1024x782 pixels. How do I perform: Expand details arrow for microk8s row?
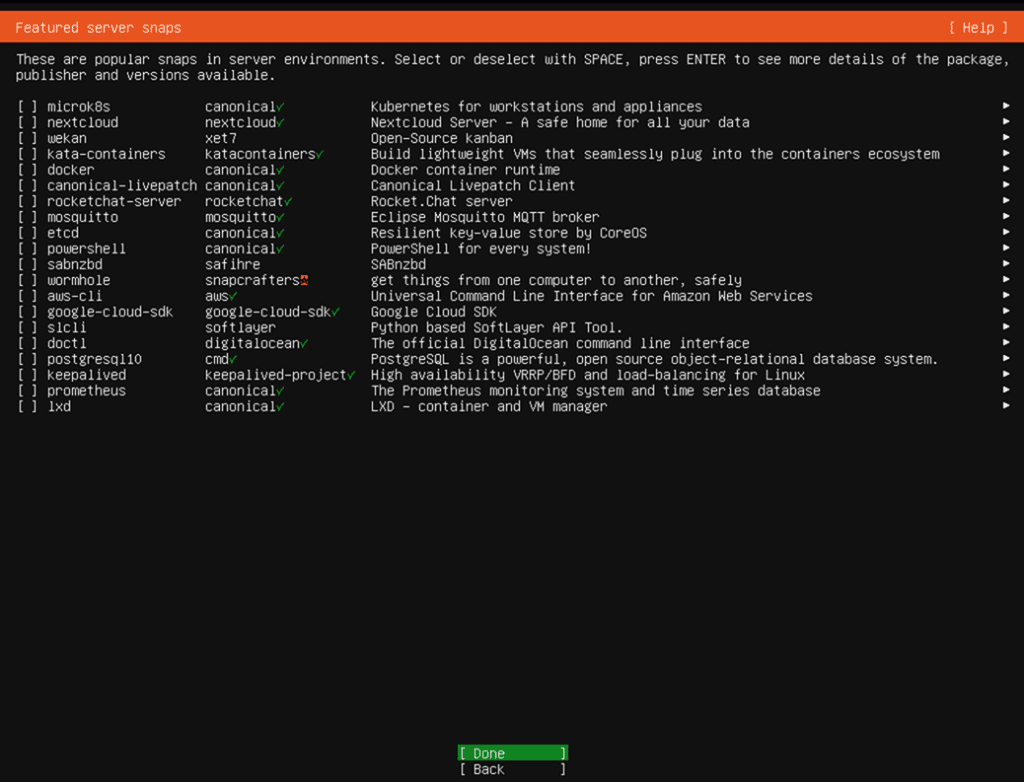click(1006, 106)
